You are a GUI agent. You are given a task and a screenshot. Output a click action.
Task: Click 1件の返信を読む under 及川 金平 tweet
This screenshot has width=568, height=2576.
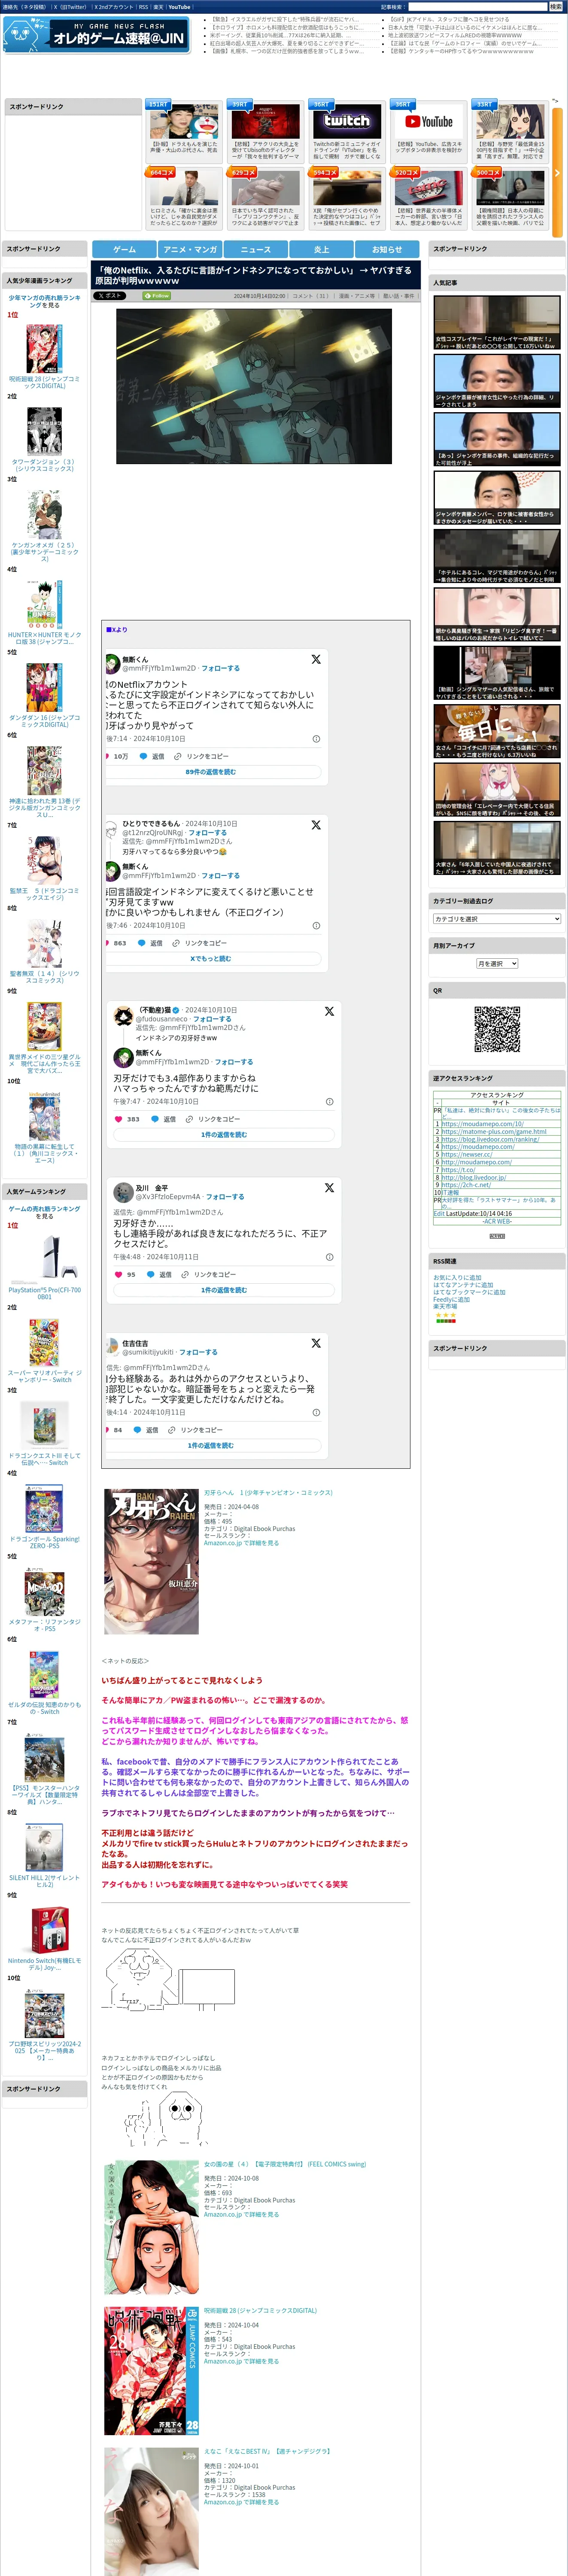tap(224, 1290)
